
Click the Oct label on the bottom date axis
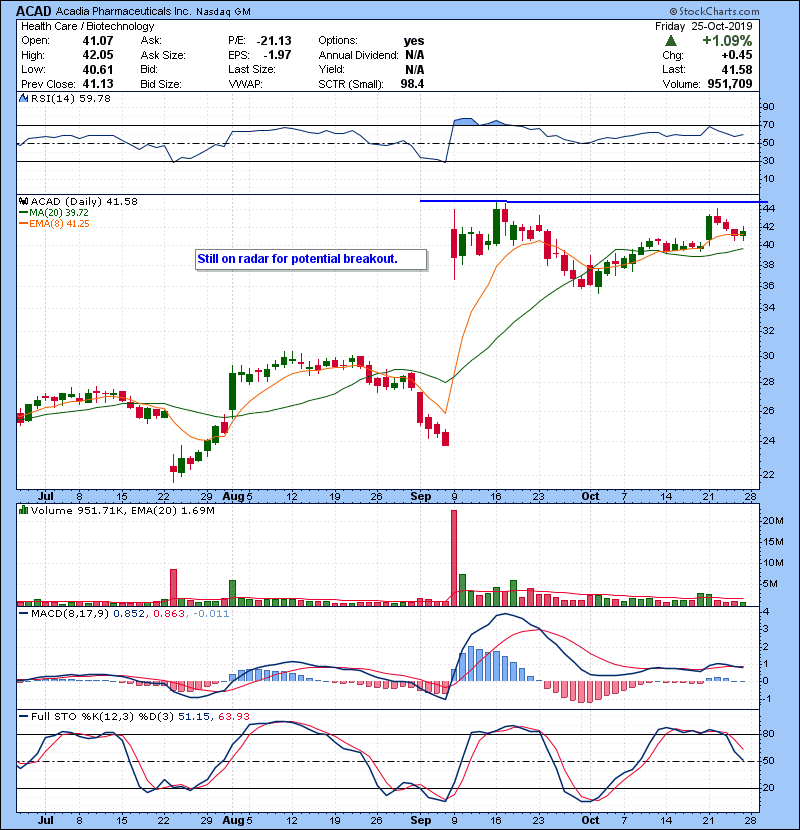(590, 820)
